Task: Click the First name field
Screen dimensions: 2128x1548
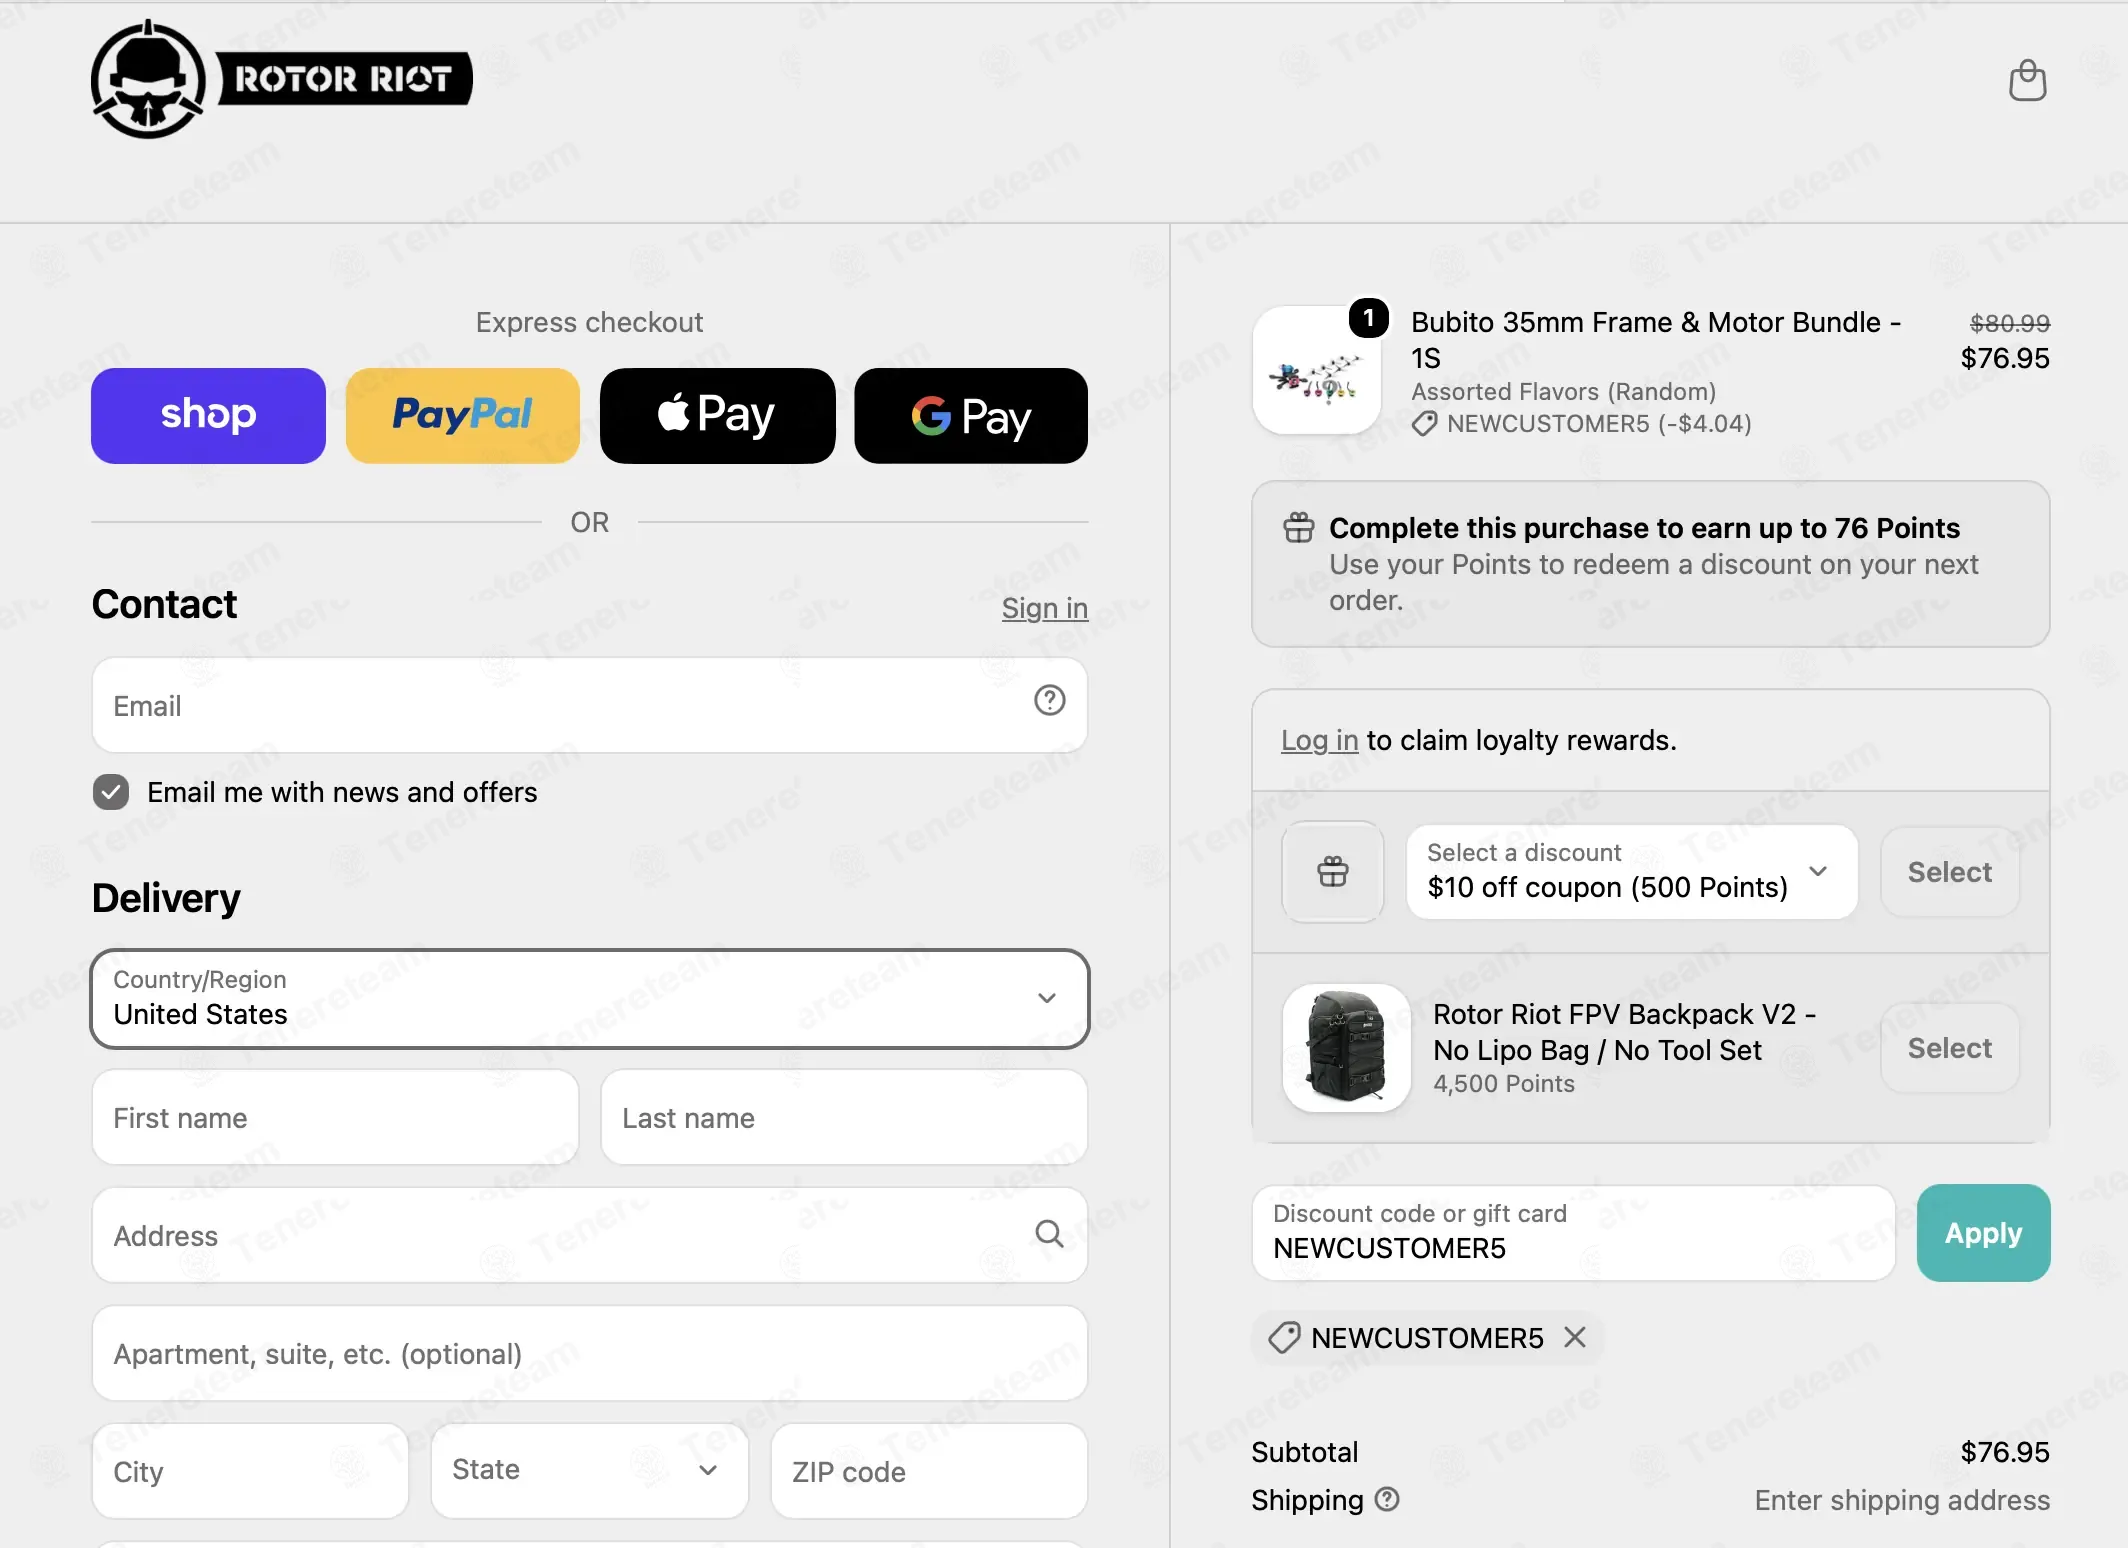Action: pos(335,1117)
